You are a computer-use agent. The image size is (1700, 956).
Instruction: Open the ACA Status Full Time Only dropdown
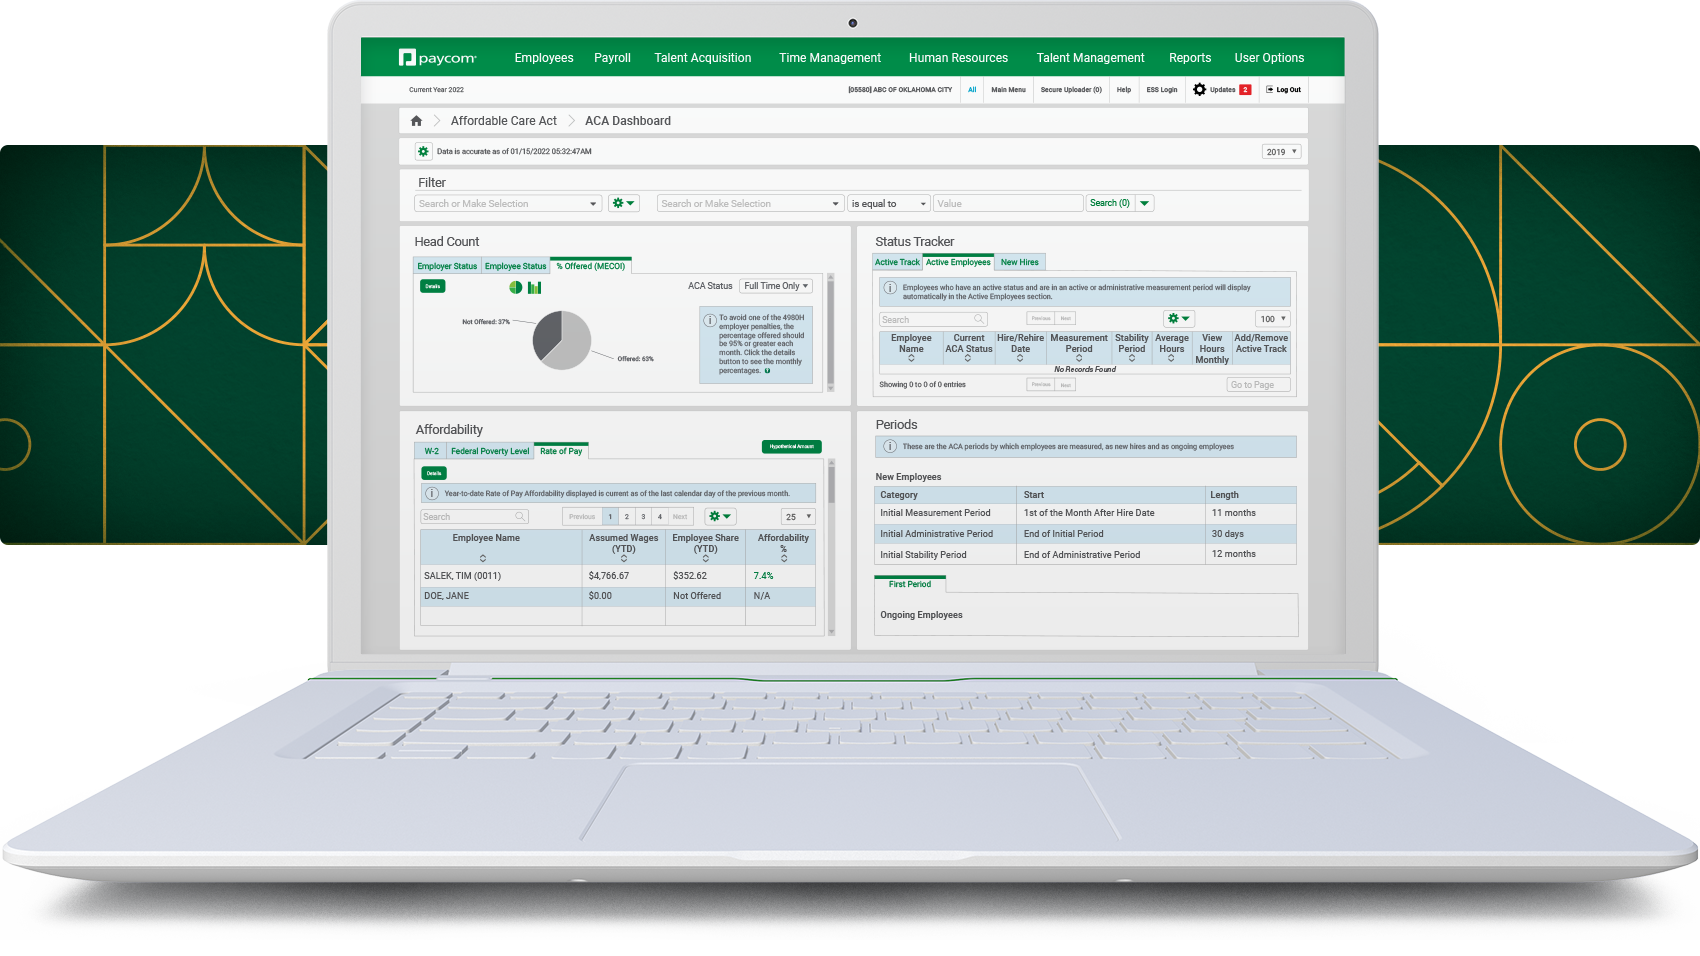(x=776, y=286)
